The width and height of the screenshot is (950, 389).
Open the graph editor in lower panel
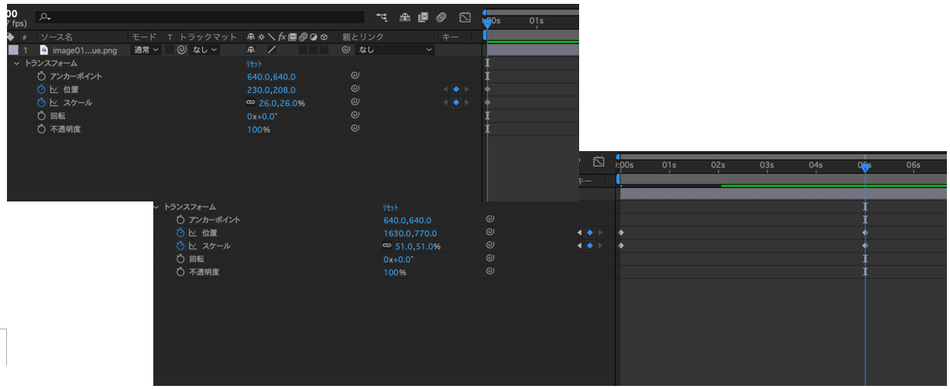click(599, 162)
